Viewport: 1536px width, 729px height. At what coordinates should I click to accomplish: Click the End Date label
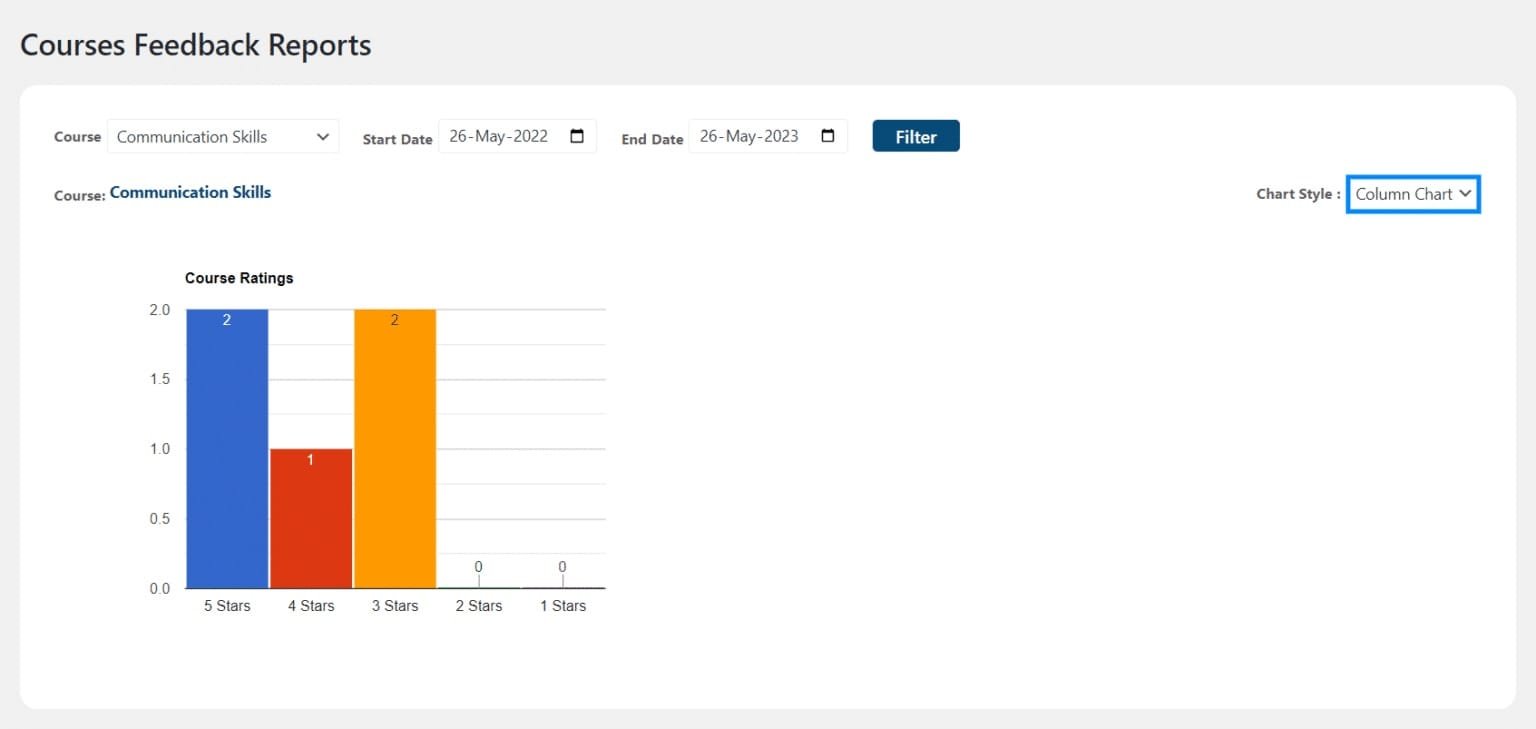[x=652, y=140]
